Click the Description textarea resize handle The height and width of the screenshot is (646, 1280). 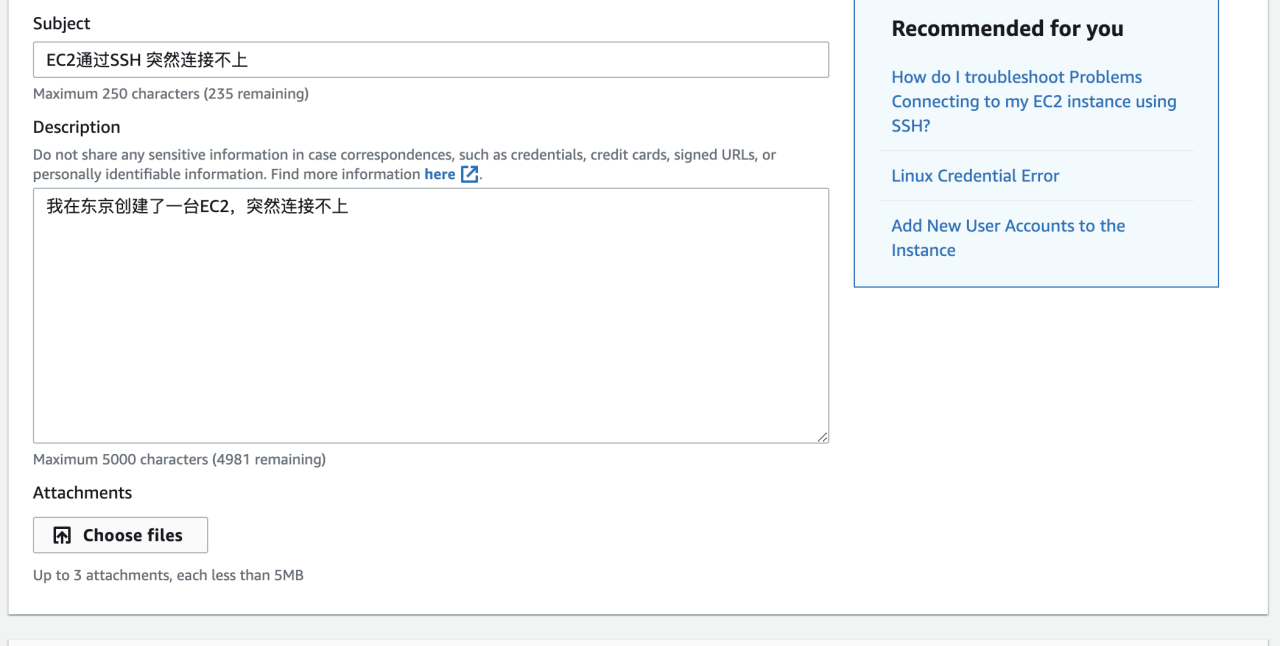coord(822,436)
